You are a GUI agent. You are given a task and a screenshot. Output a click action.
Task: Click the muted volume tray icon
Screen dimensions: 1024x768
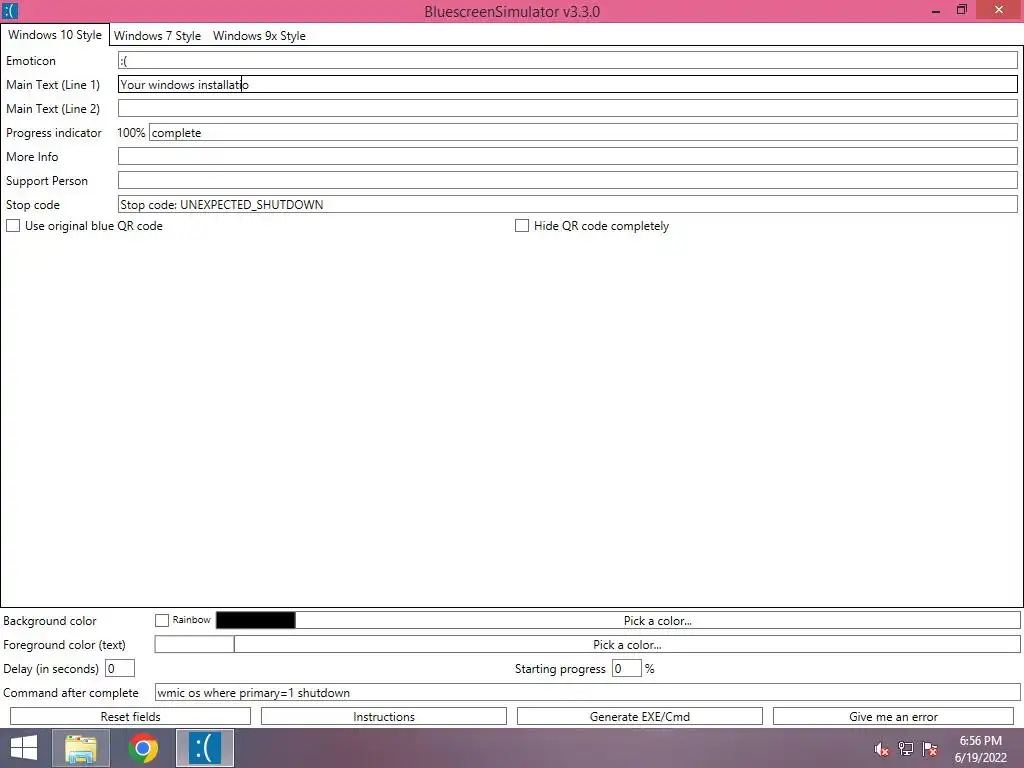(882, 749)
